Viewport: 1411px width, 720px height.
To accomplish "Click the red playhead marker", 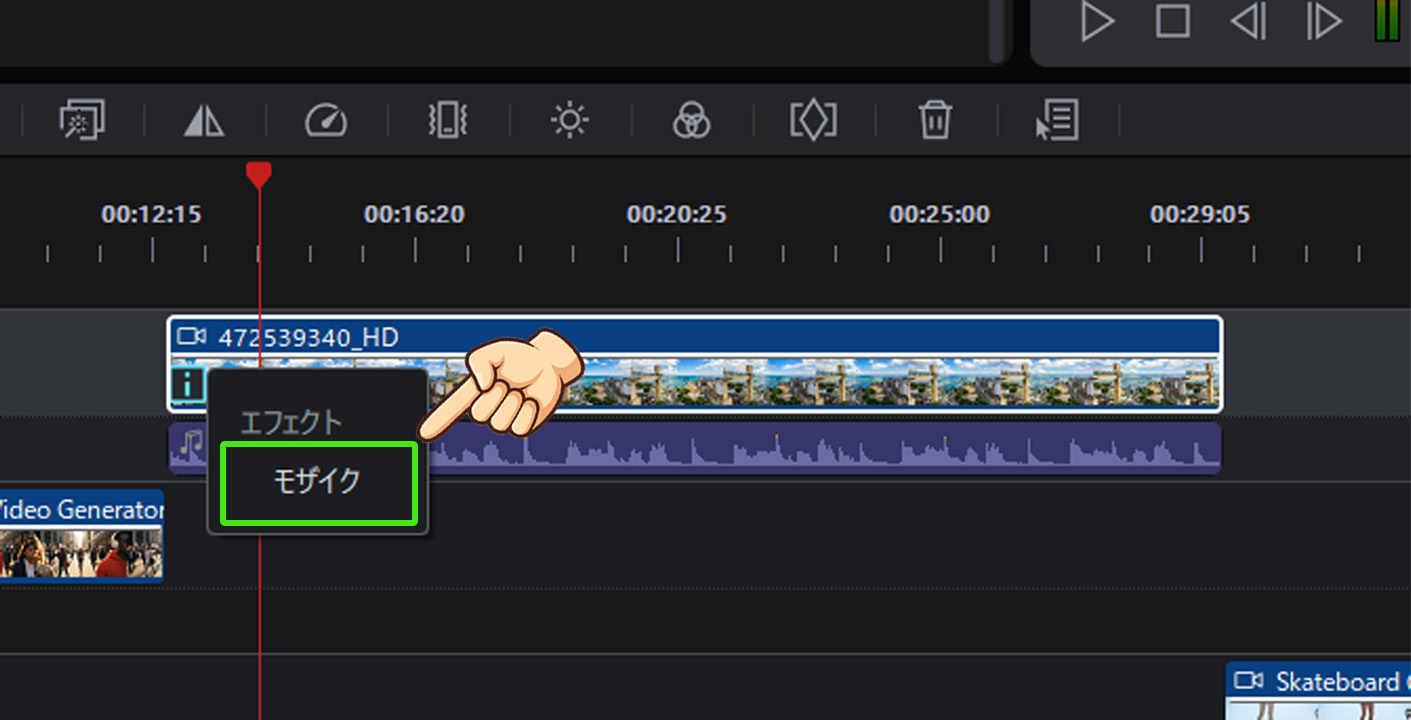I will pos(259,175).
